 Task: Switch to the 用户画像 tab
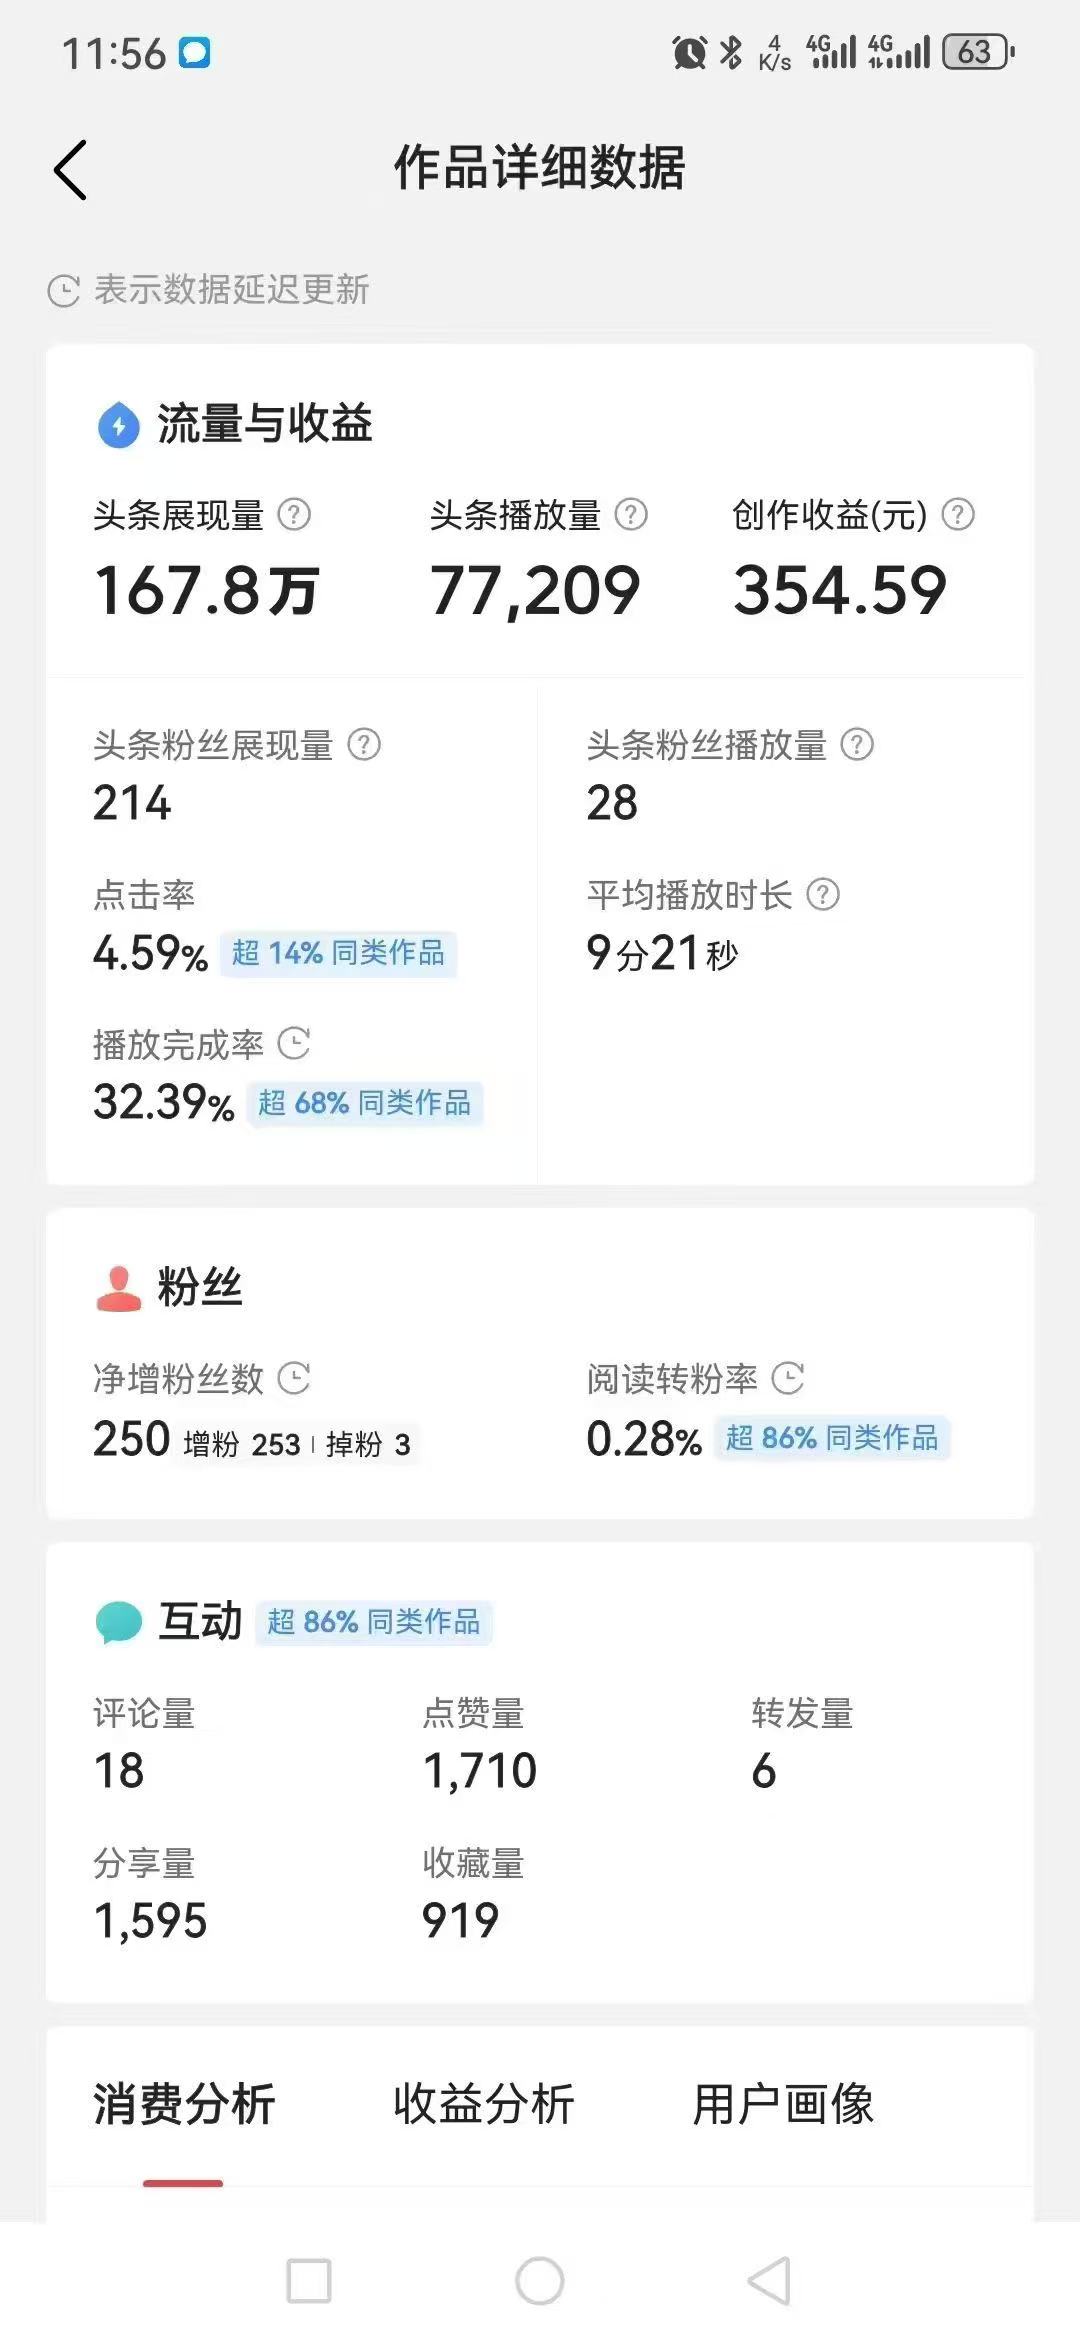tap(784, 2104)
